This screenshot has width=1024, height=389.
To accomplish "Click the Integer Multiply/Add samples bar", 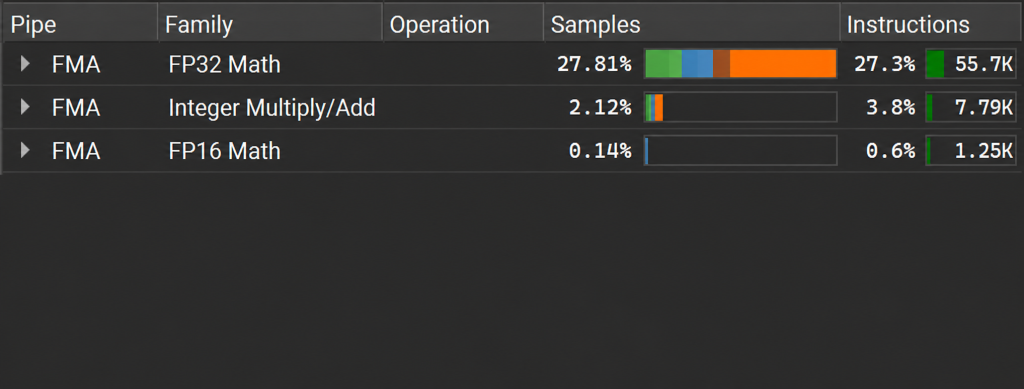I will [x=741, y=107].
